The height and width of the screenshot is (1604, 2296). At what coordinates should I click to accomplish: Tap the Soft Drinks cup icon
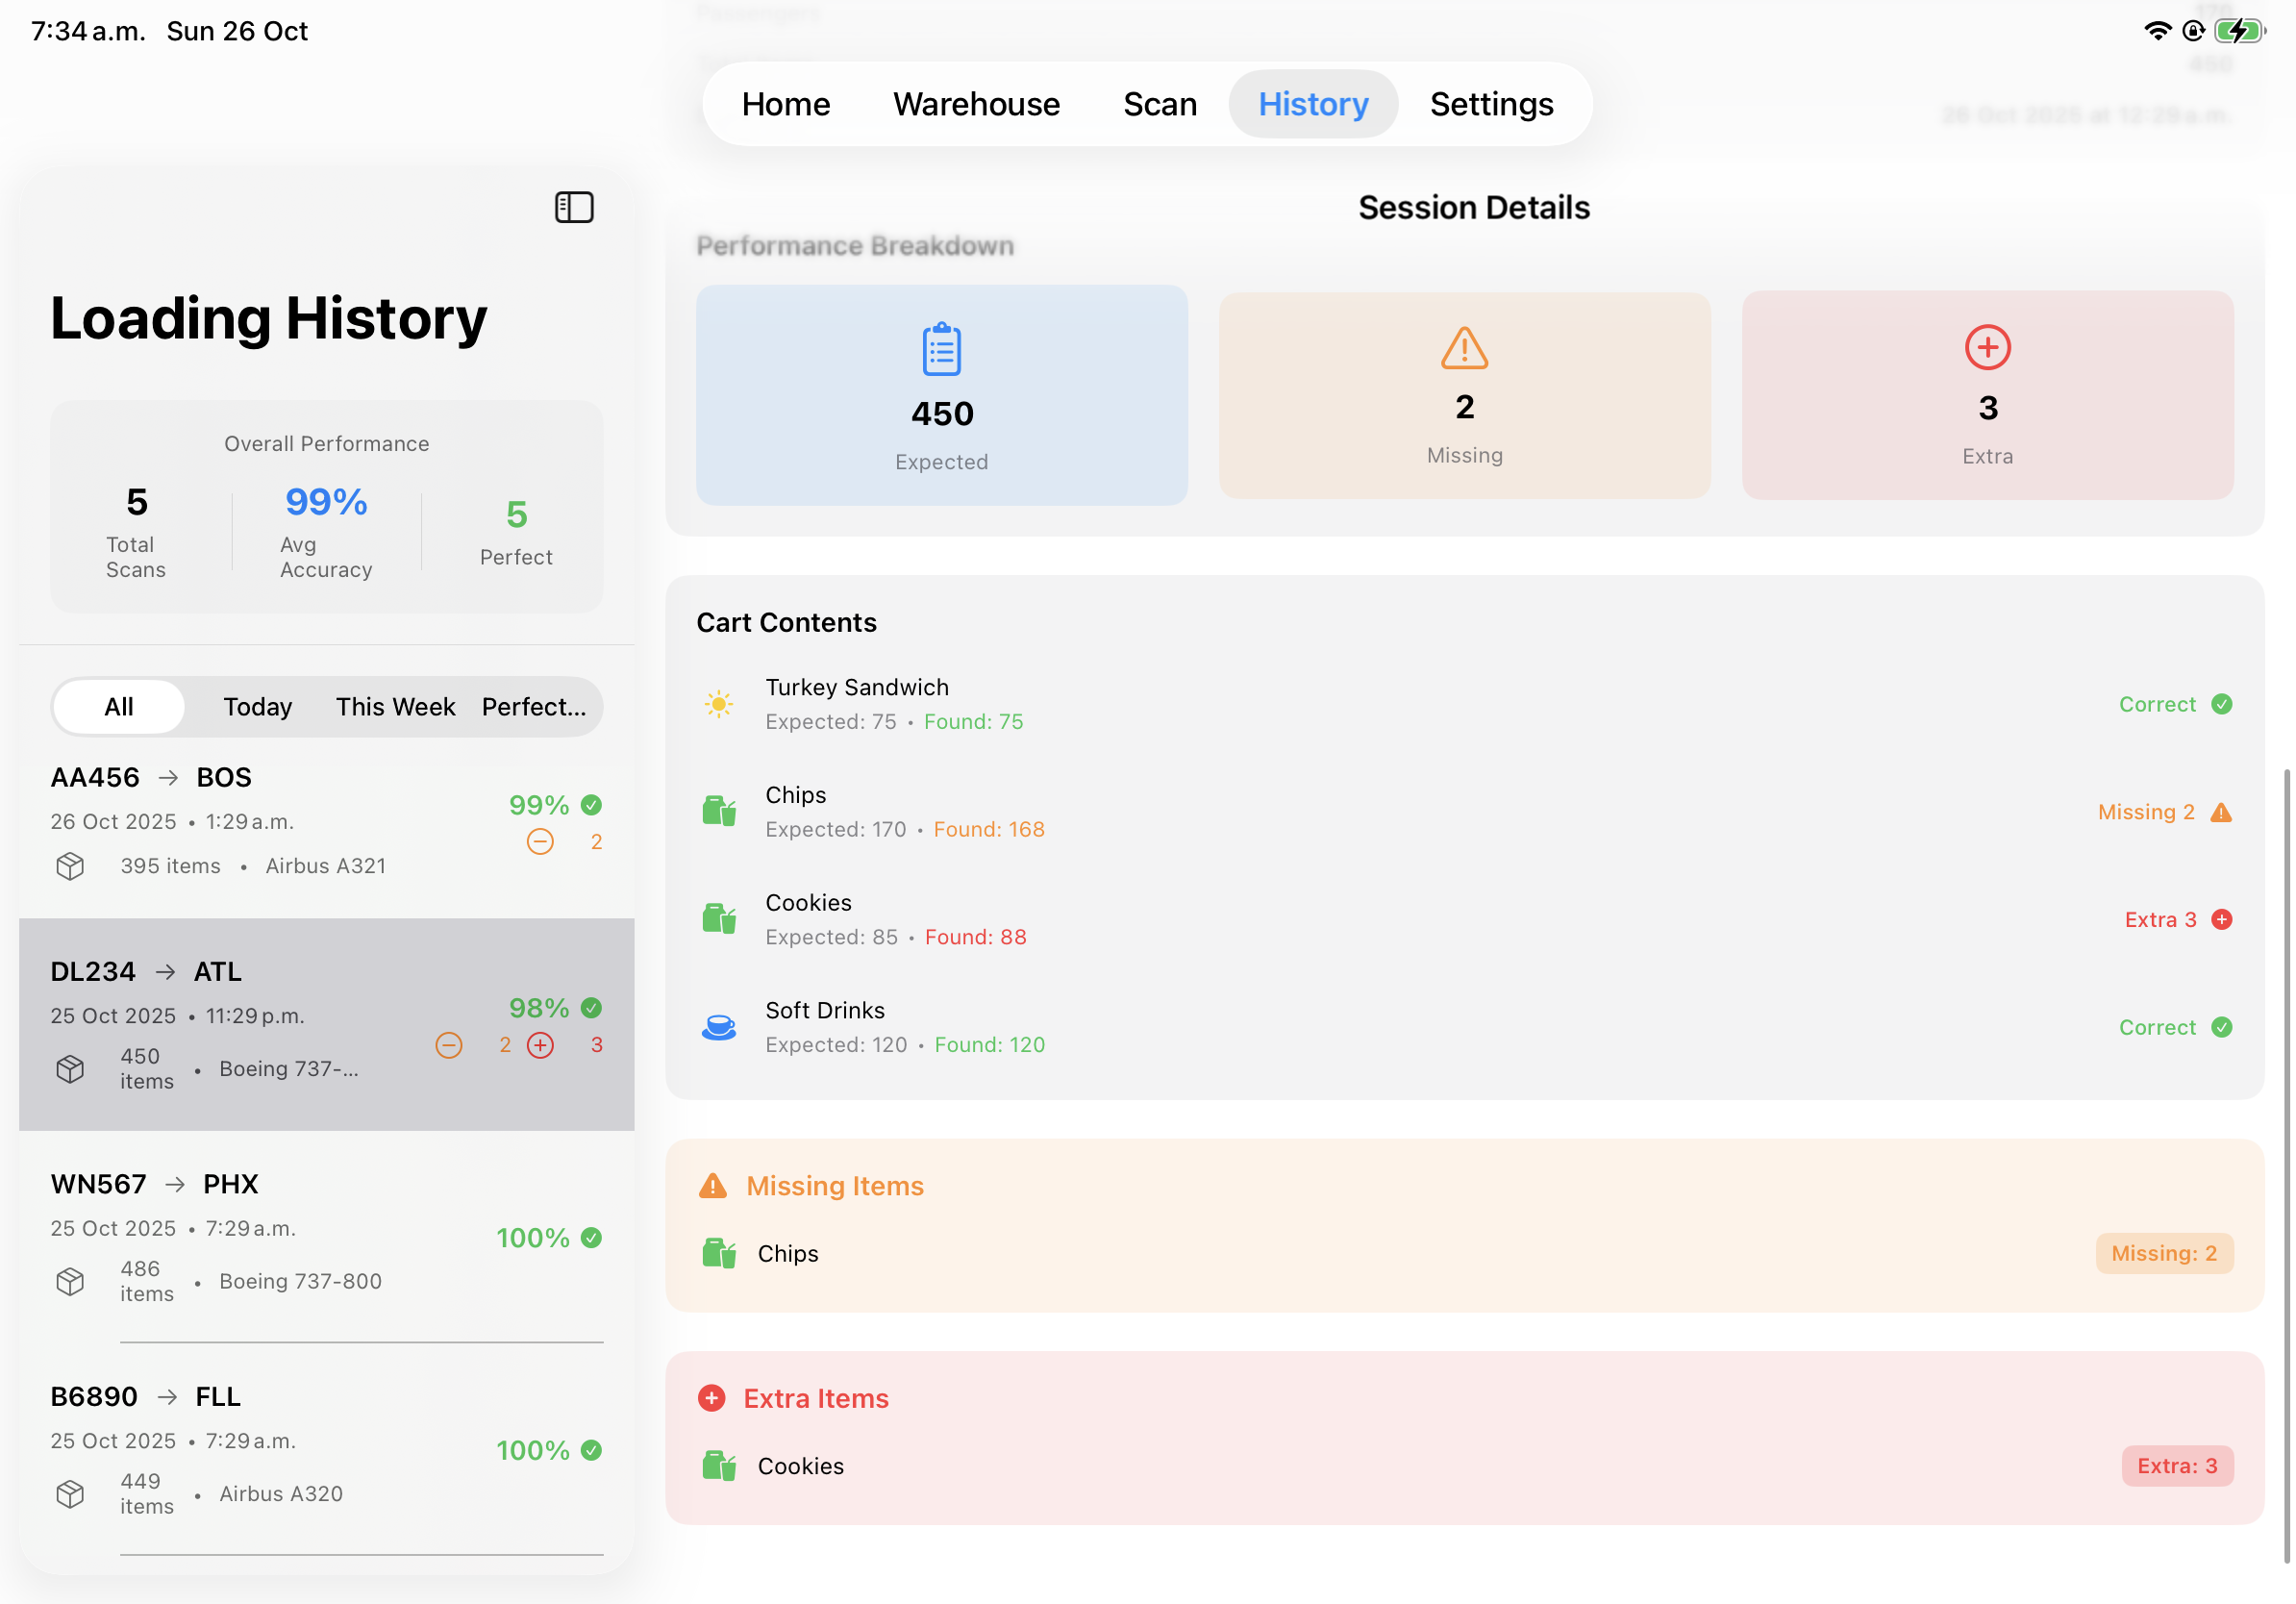pyautogui.click(x=718, y=1027)
